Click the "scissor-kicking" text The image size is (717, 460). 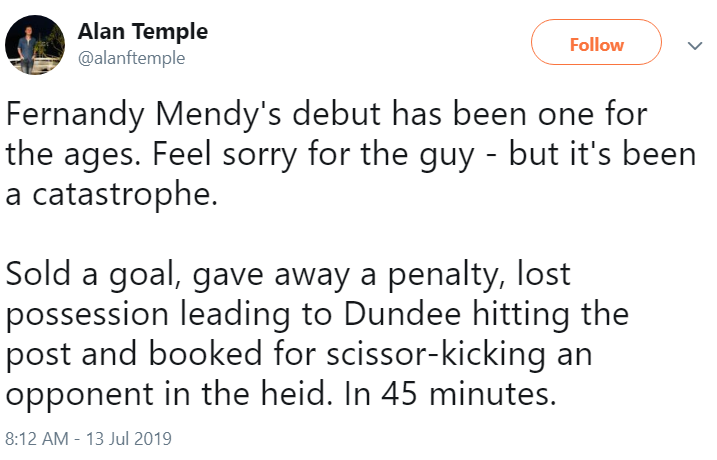coord(436,354)
